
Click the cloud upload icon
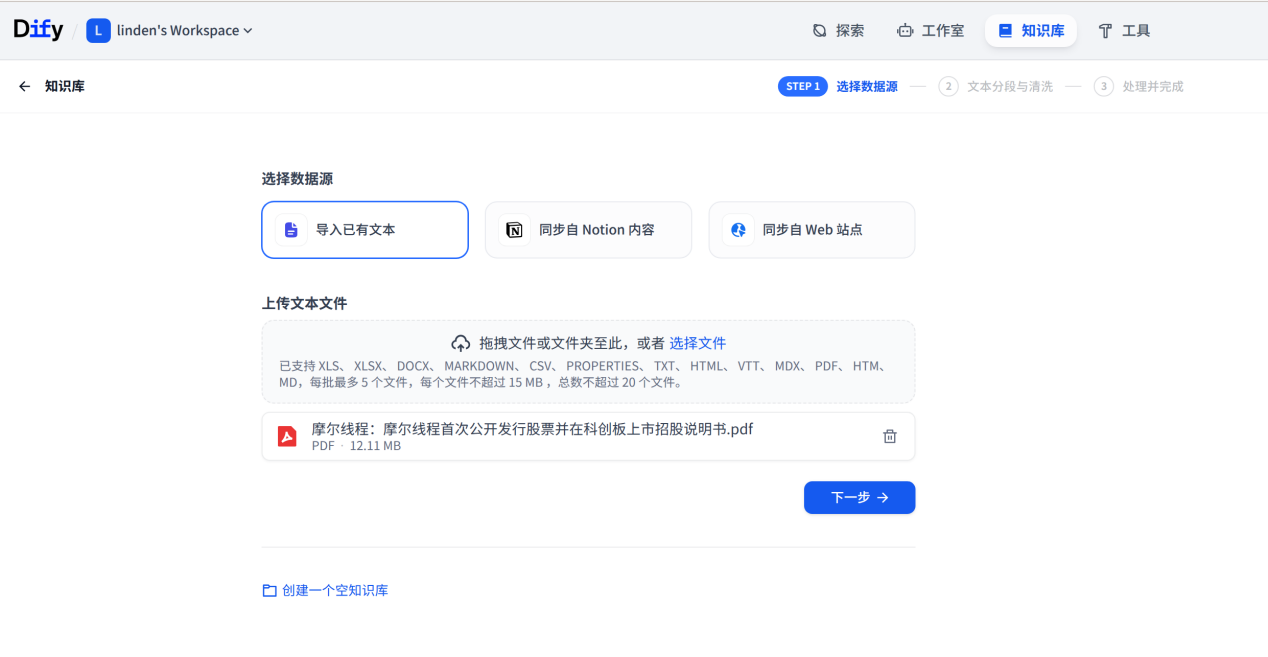(x=461, y=343)
